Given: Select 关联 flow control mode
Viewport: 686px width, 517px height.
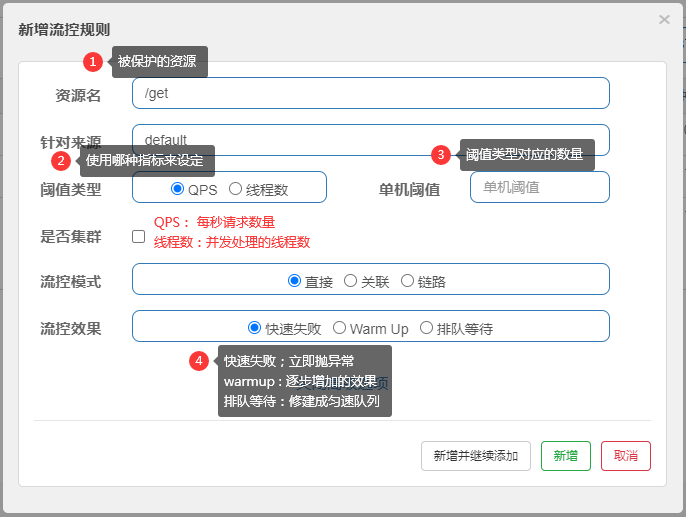Looking at the screenshot, I should [350, 281].
